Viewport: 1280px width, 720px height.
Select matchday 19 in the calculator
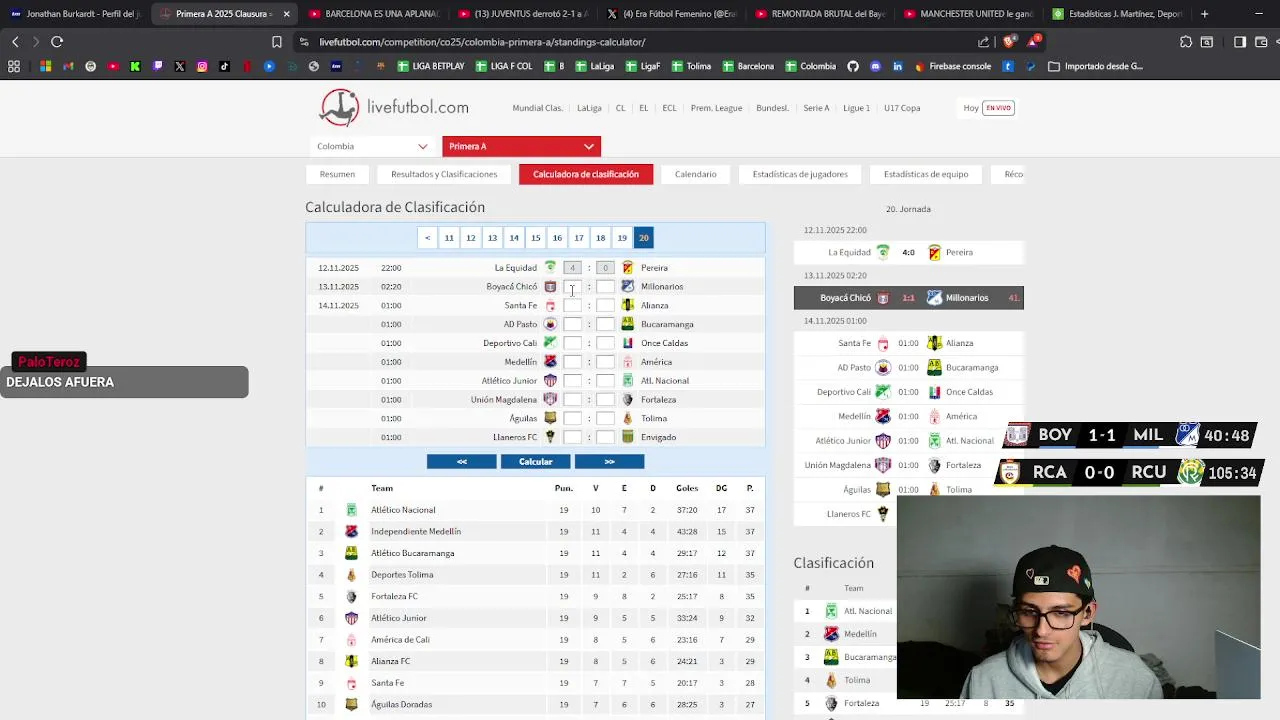coord(622,238)
